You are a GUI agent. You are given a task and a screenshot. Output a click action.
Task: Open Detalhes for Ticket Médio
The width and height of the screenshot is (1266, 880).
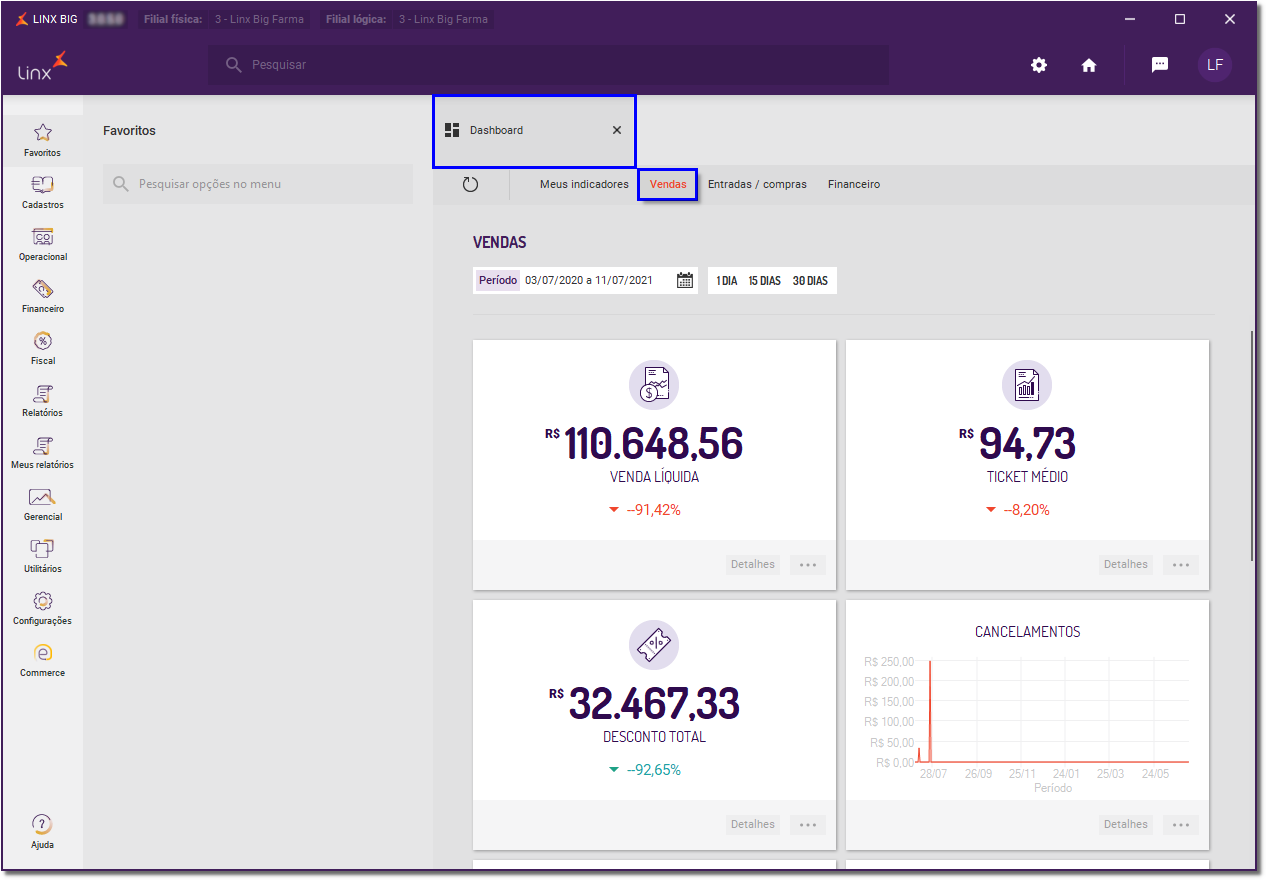tap(1126, 565)
